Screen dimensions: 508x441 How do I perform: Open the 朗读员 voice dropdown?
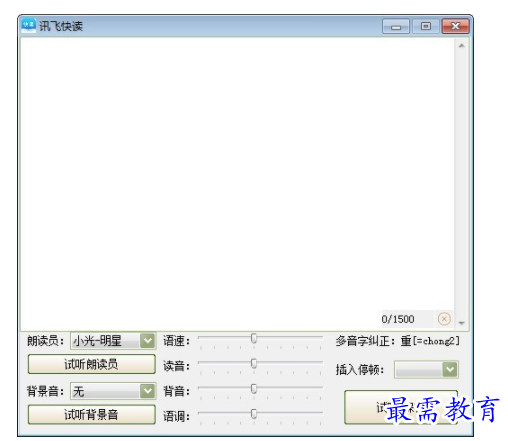(113, 341)
